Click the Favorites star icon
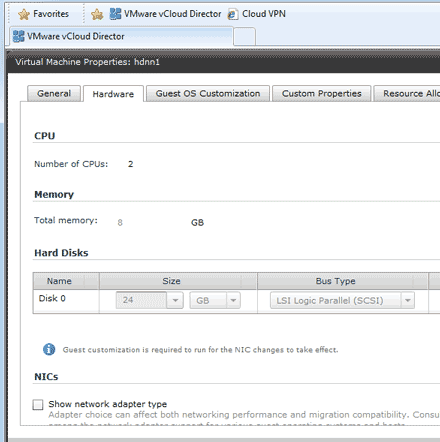Viewport: 440px width, 442px height. point(24,14)
